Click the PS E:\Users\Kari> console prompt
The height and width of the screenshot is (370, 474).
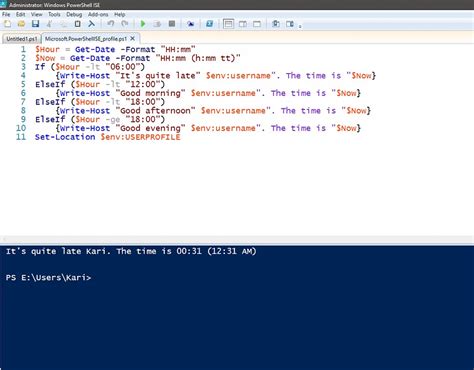[48, 278]
